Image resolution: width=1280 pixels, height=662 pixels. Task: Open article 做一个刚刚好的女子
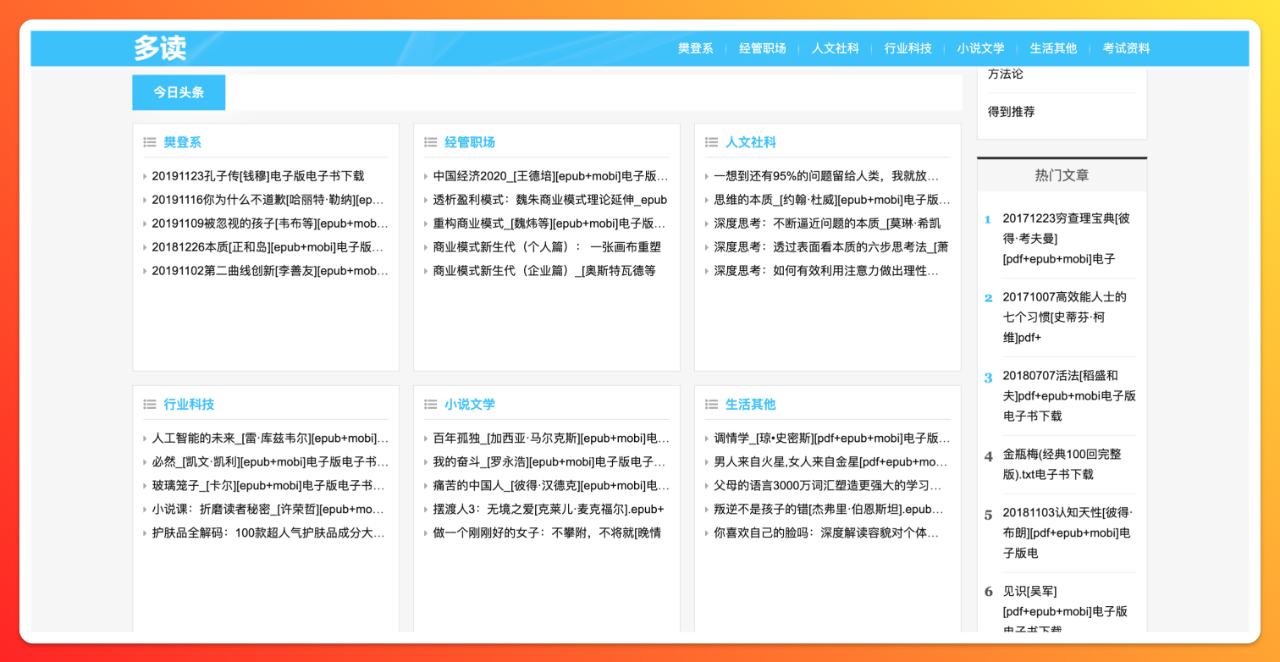pos(547,533)
